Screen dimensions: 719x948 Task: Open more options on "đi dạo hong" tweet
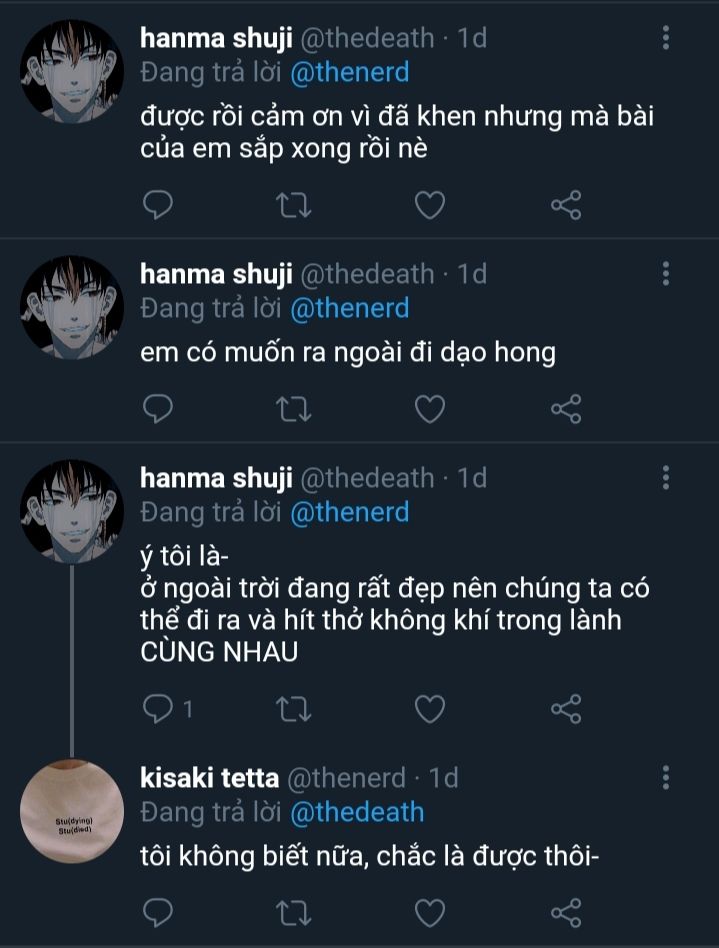coord(666,274)
